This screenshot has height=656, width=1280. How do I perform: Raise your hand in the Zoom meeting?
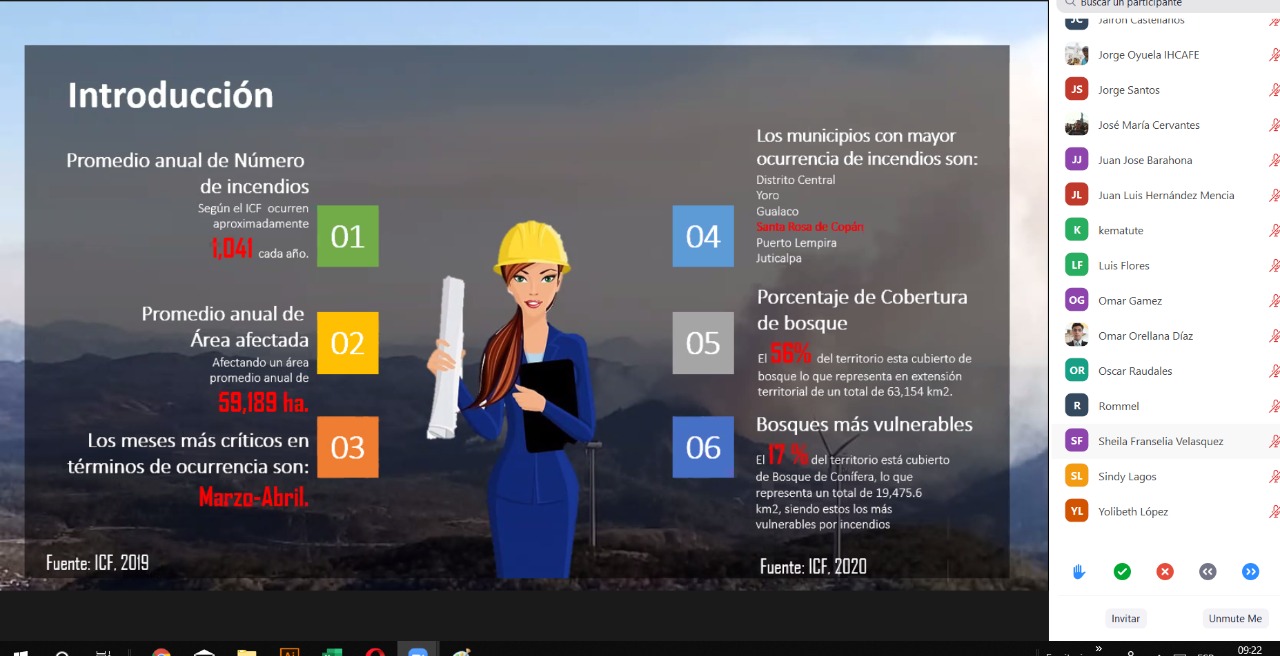pyautogui.click(x=1078, y=571)
